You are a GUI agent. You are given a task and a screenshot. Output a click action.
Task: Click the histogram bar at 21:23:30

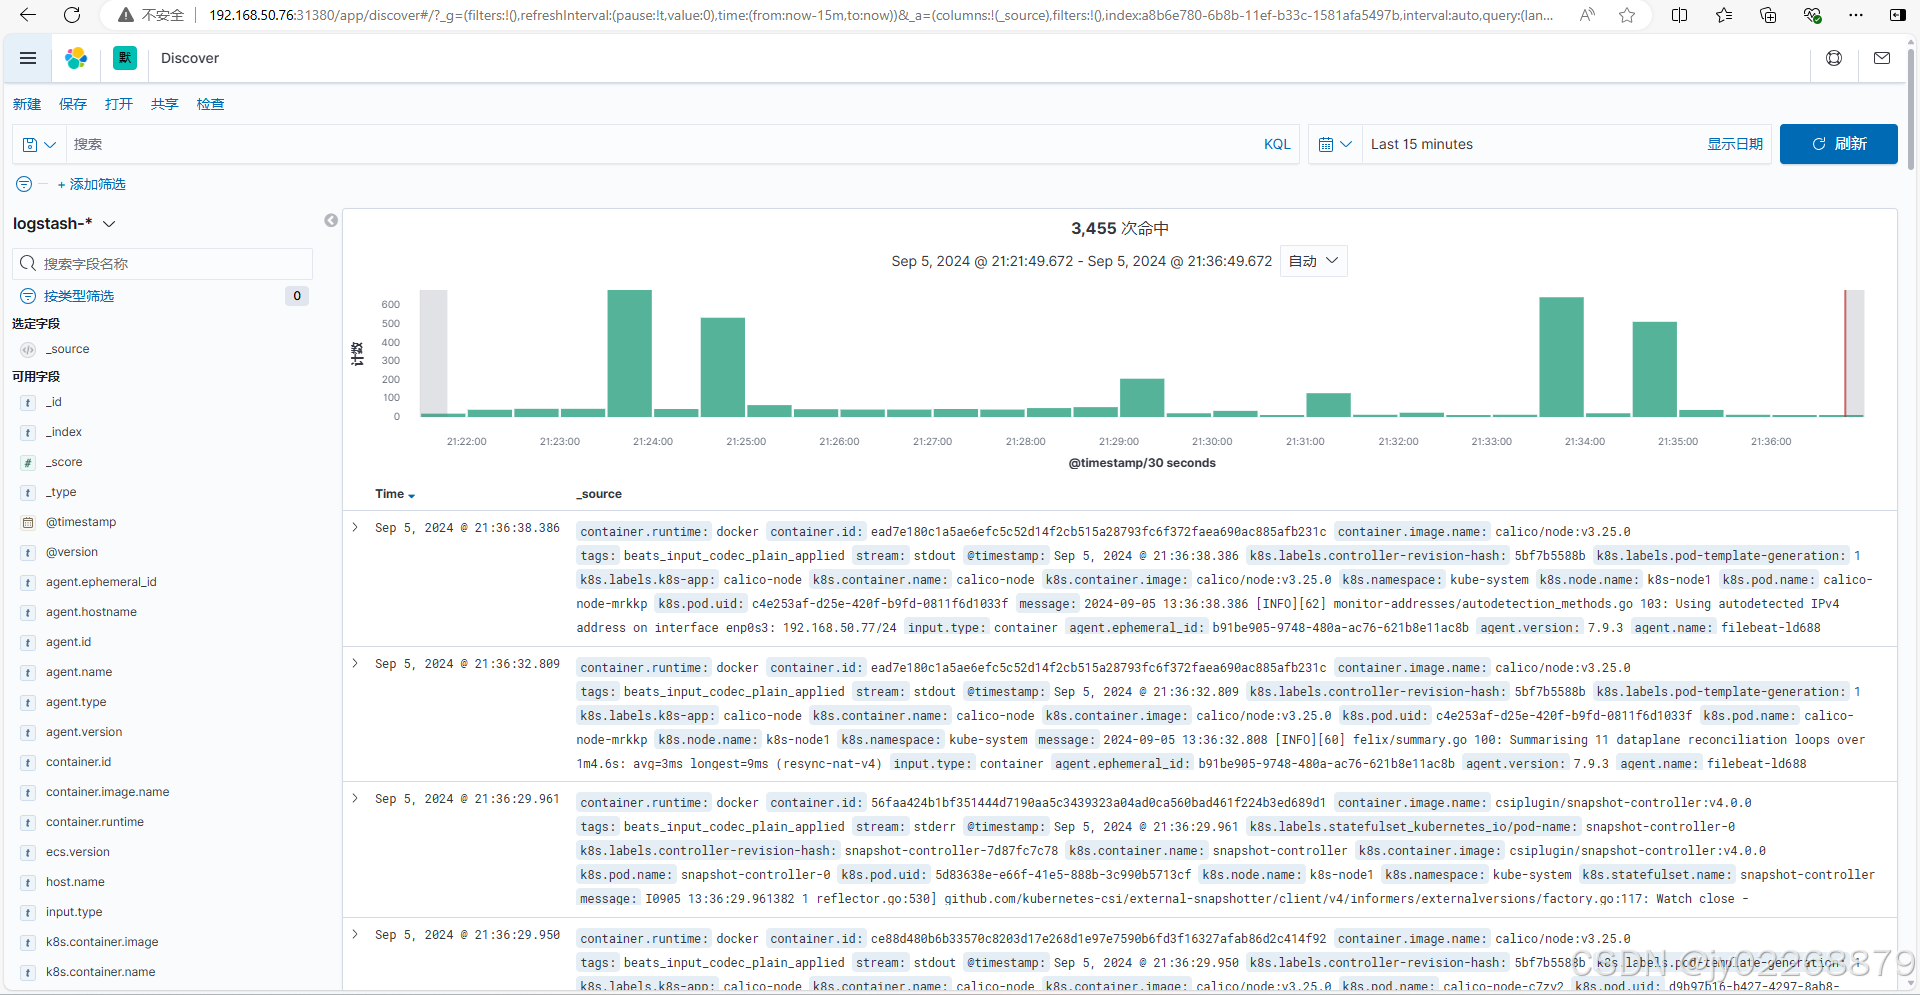click(x=629, y=353)
